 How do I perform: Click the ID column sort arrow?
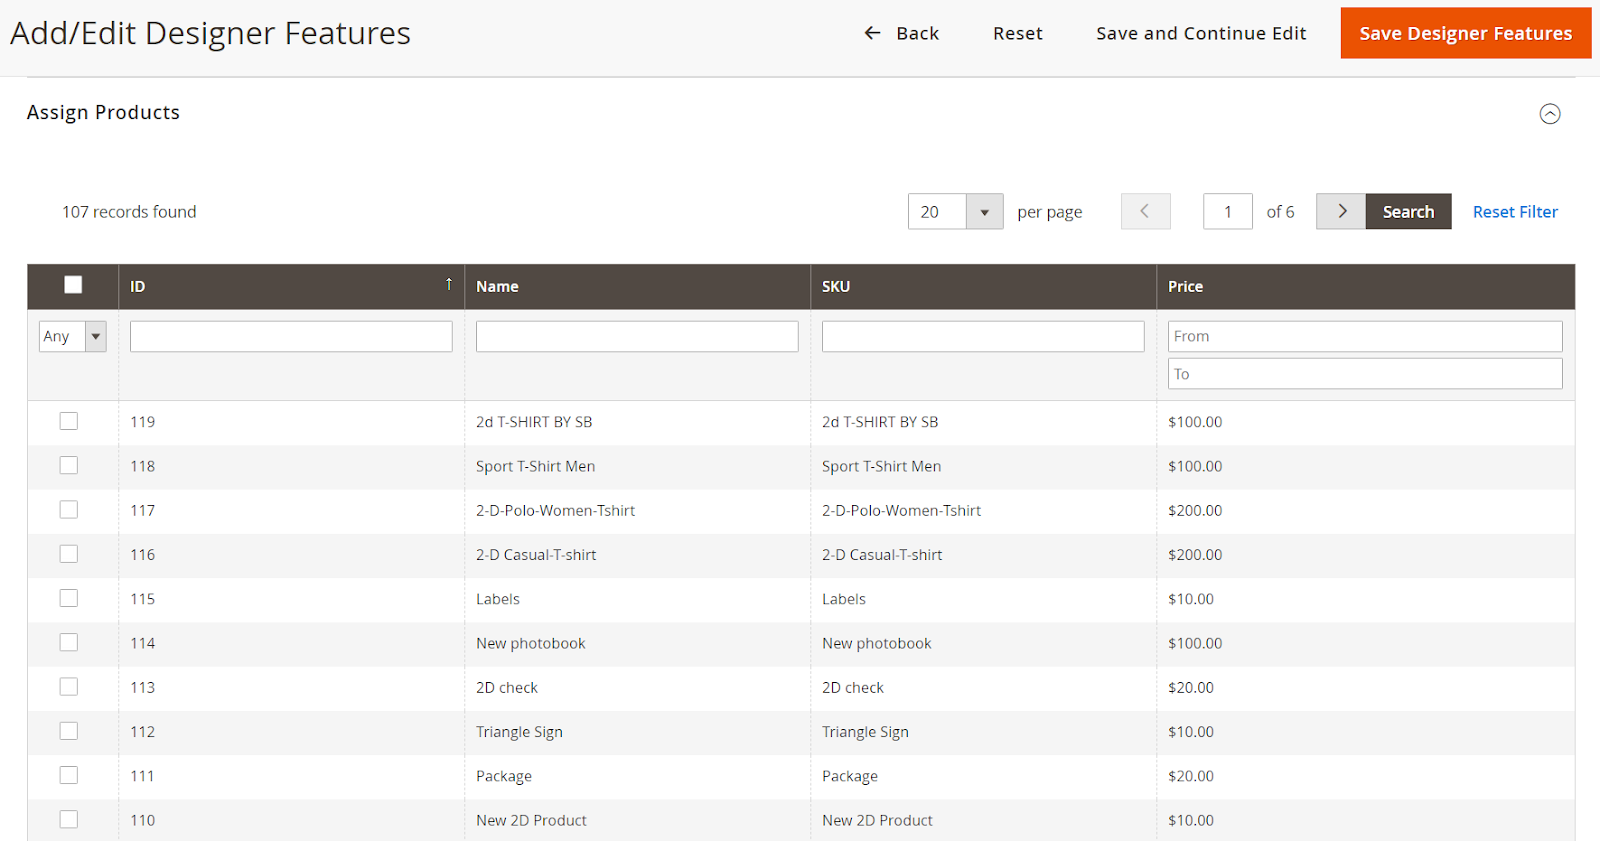449,285
